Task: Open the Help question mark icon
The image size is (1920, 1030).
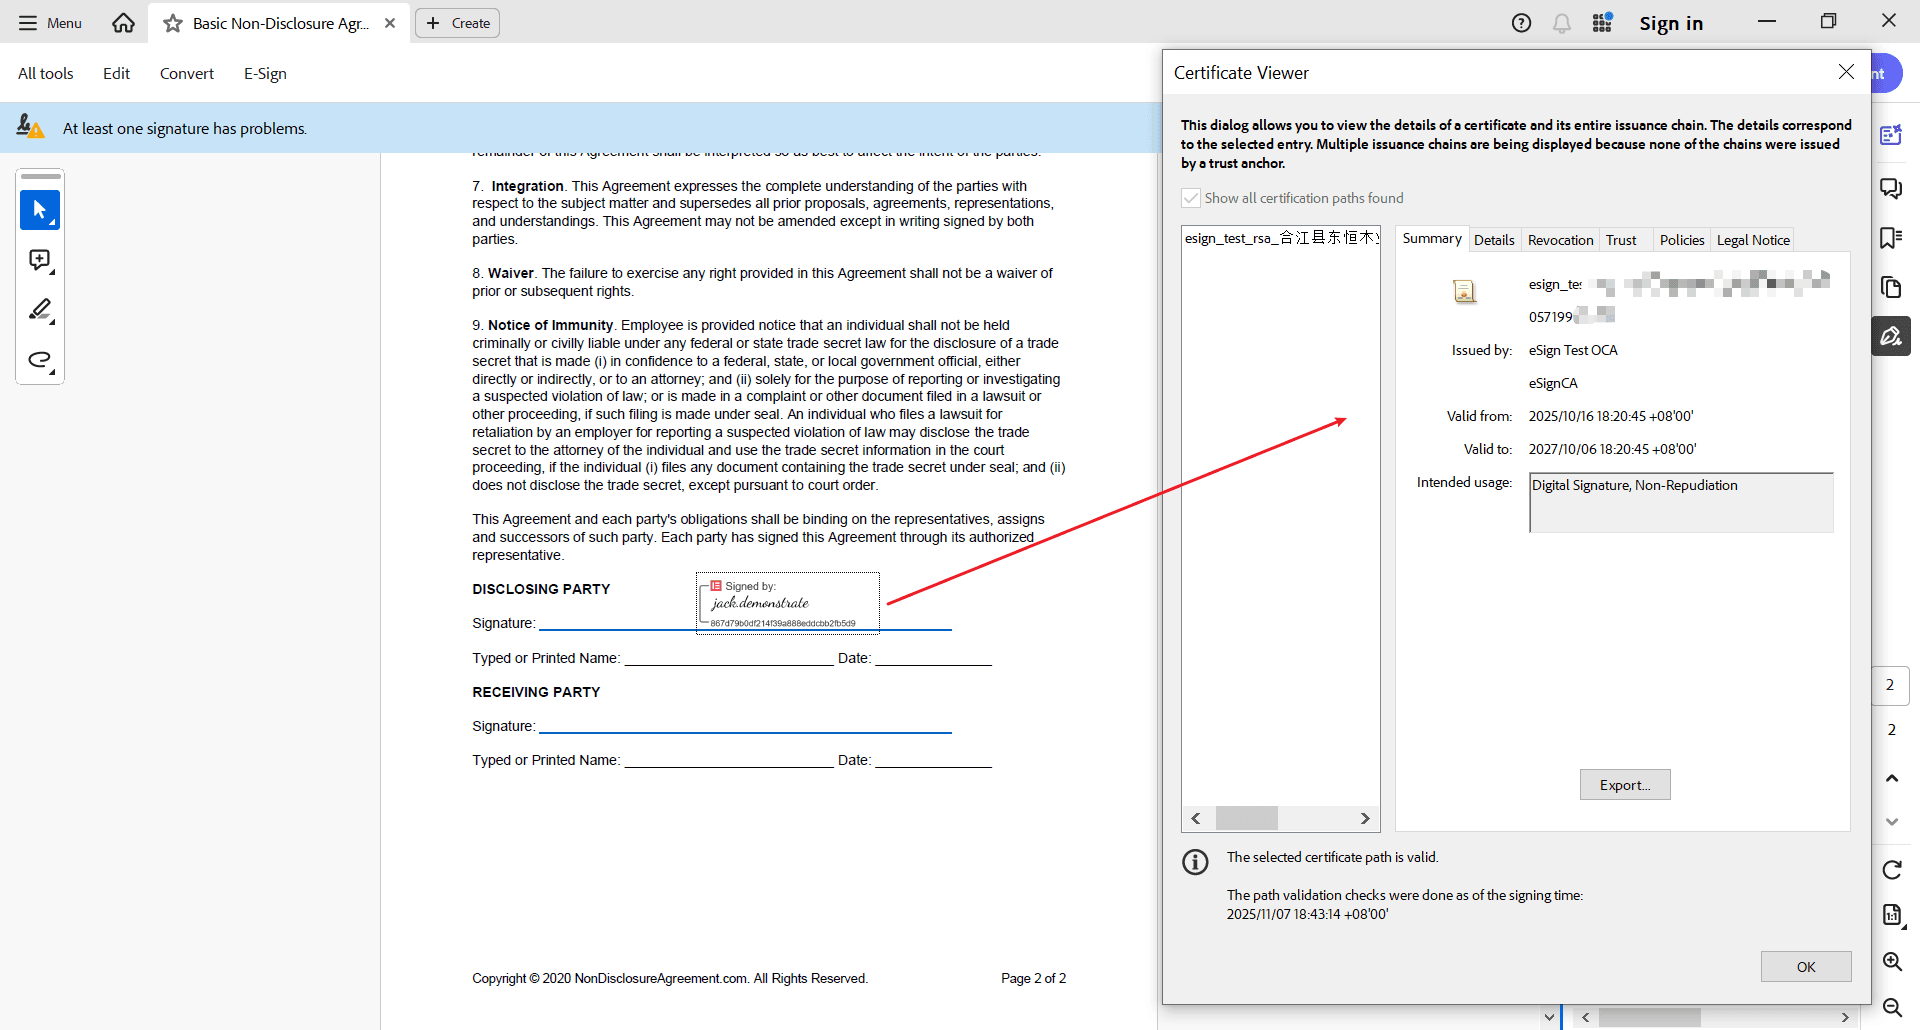Action: 1521,23
